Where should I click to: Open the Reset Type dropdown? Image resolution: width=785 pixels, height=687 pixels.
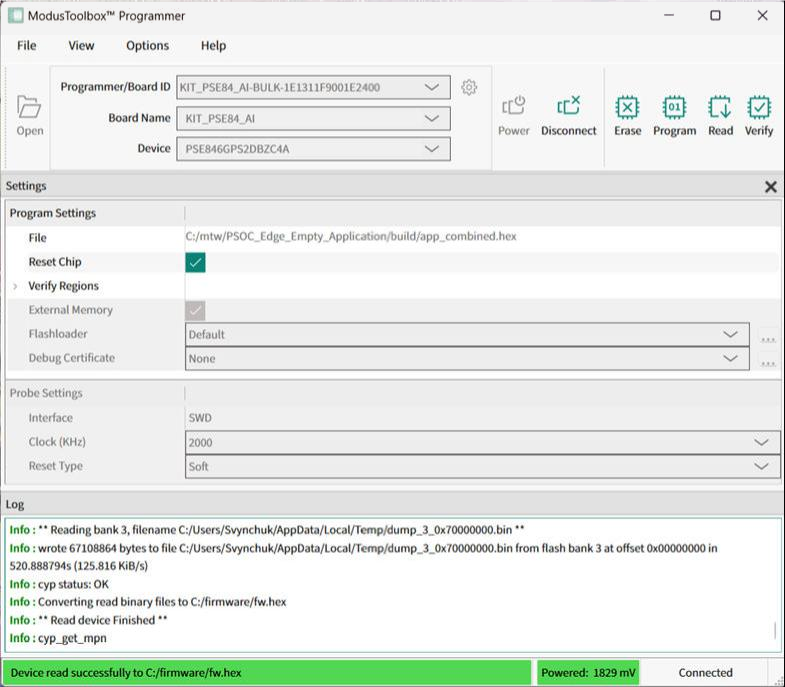[x=483, y=467]
